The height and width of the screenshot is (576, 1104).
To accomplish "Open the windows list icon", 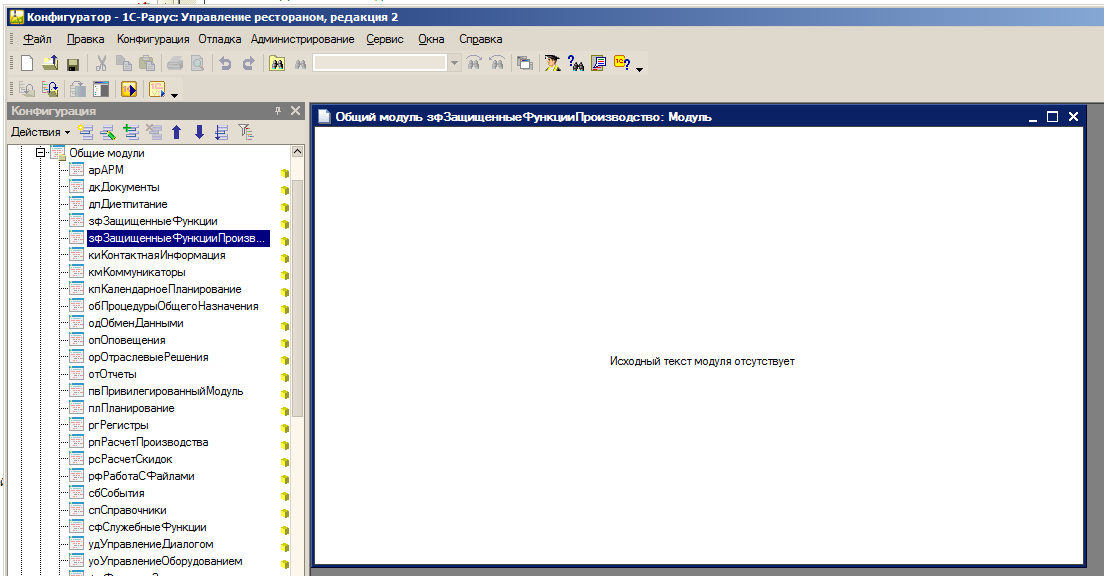I will 525,63.
